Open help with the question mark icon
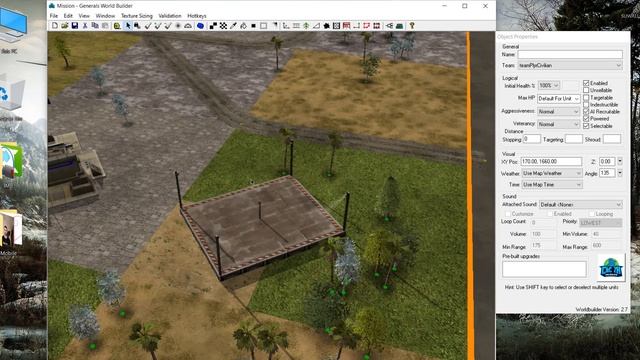Viewport: 640px width, 360px height. (x=412, y=26)
